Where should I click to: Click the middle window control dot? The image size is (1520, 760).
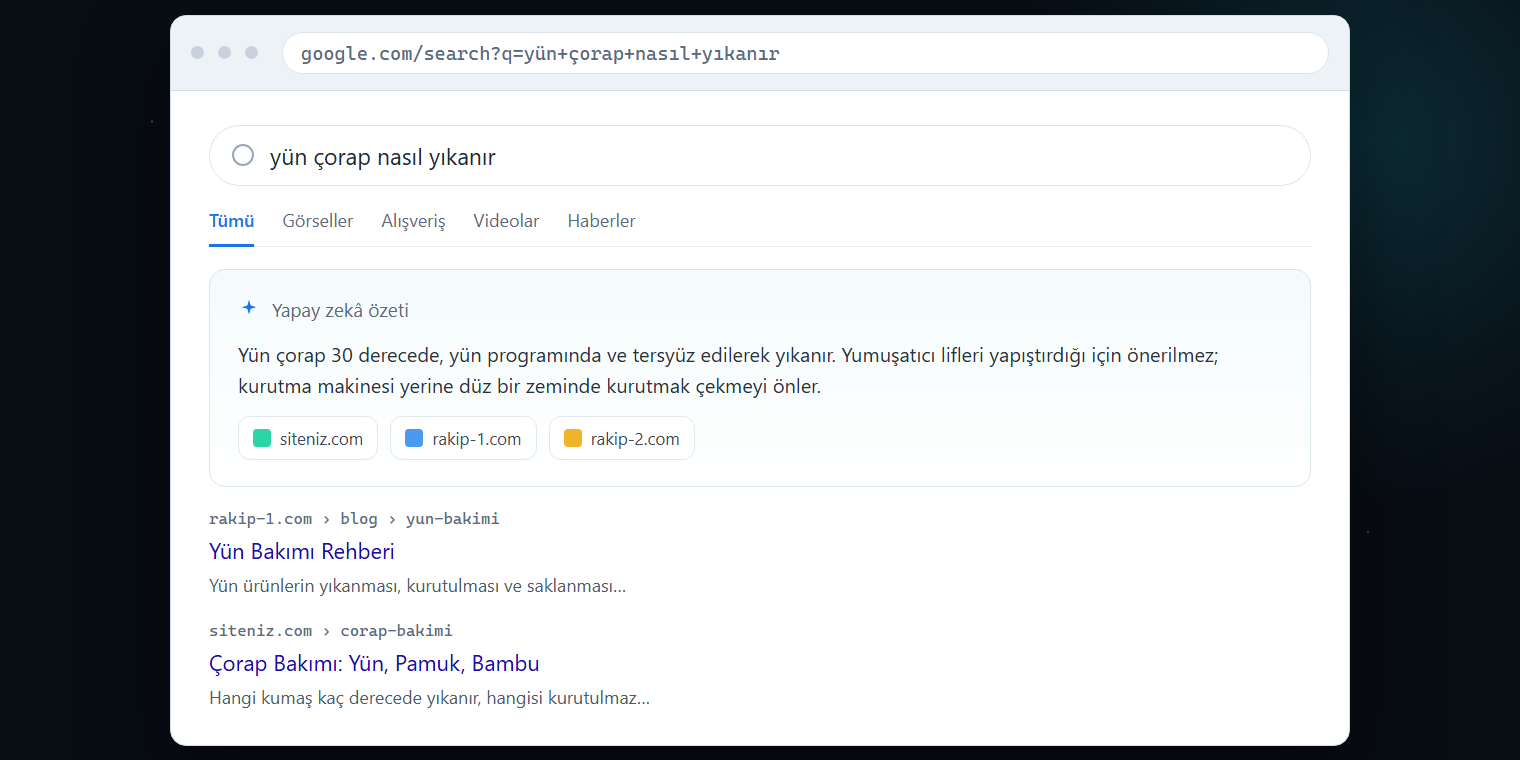(224, 53)
